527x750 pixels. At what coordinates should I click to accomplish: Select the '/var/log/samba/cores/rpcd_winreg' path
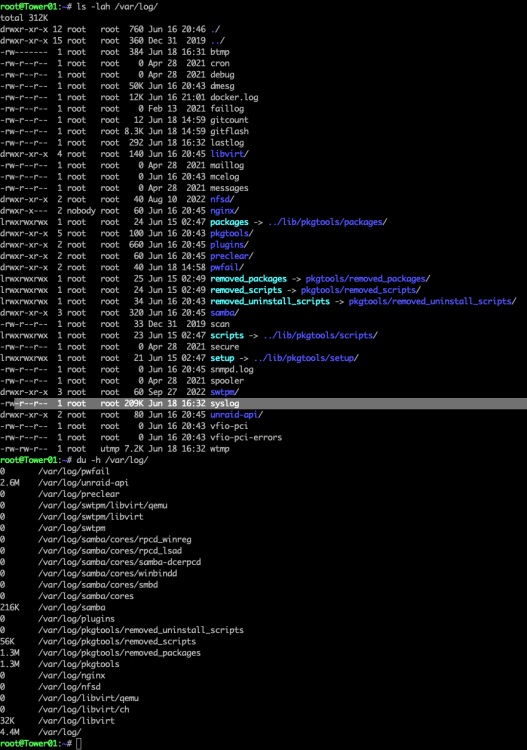click(x=115, y=540)
